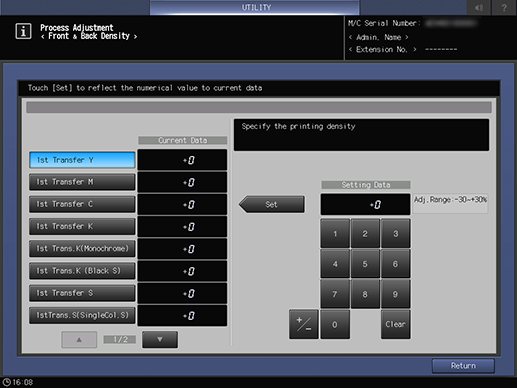Go to next page with down arrow
Image resolution: width=517 pixels, height=388 pixels.
point(160,339)
